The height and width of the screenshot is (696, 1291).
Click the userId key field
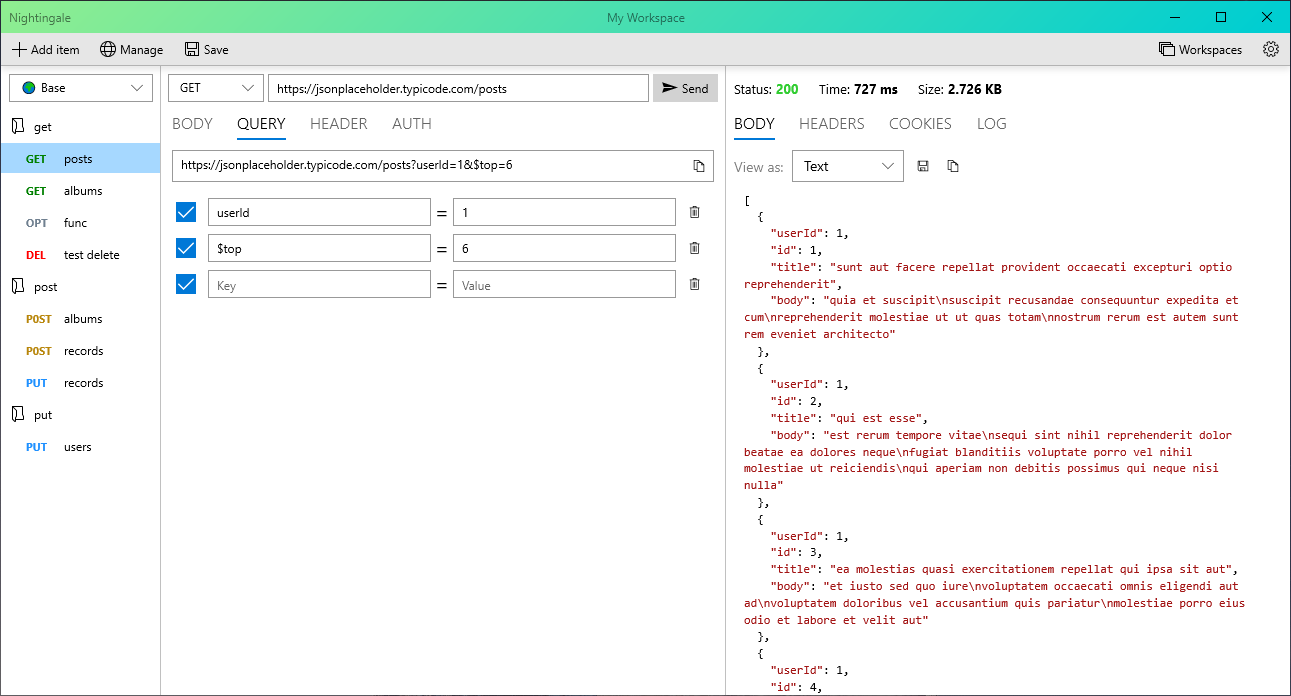(319, 212)
